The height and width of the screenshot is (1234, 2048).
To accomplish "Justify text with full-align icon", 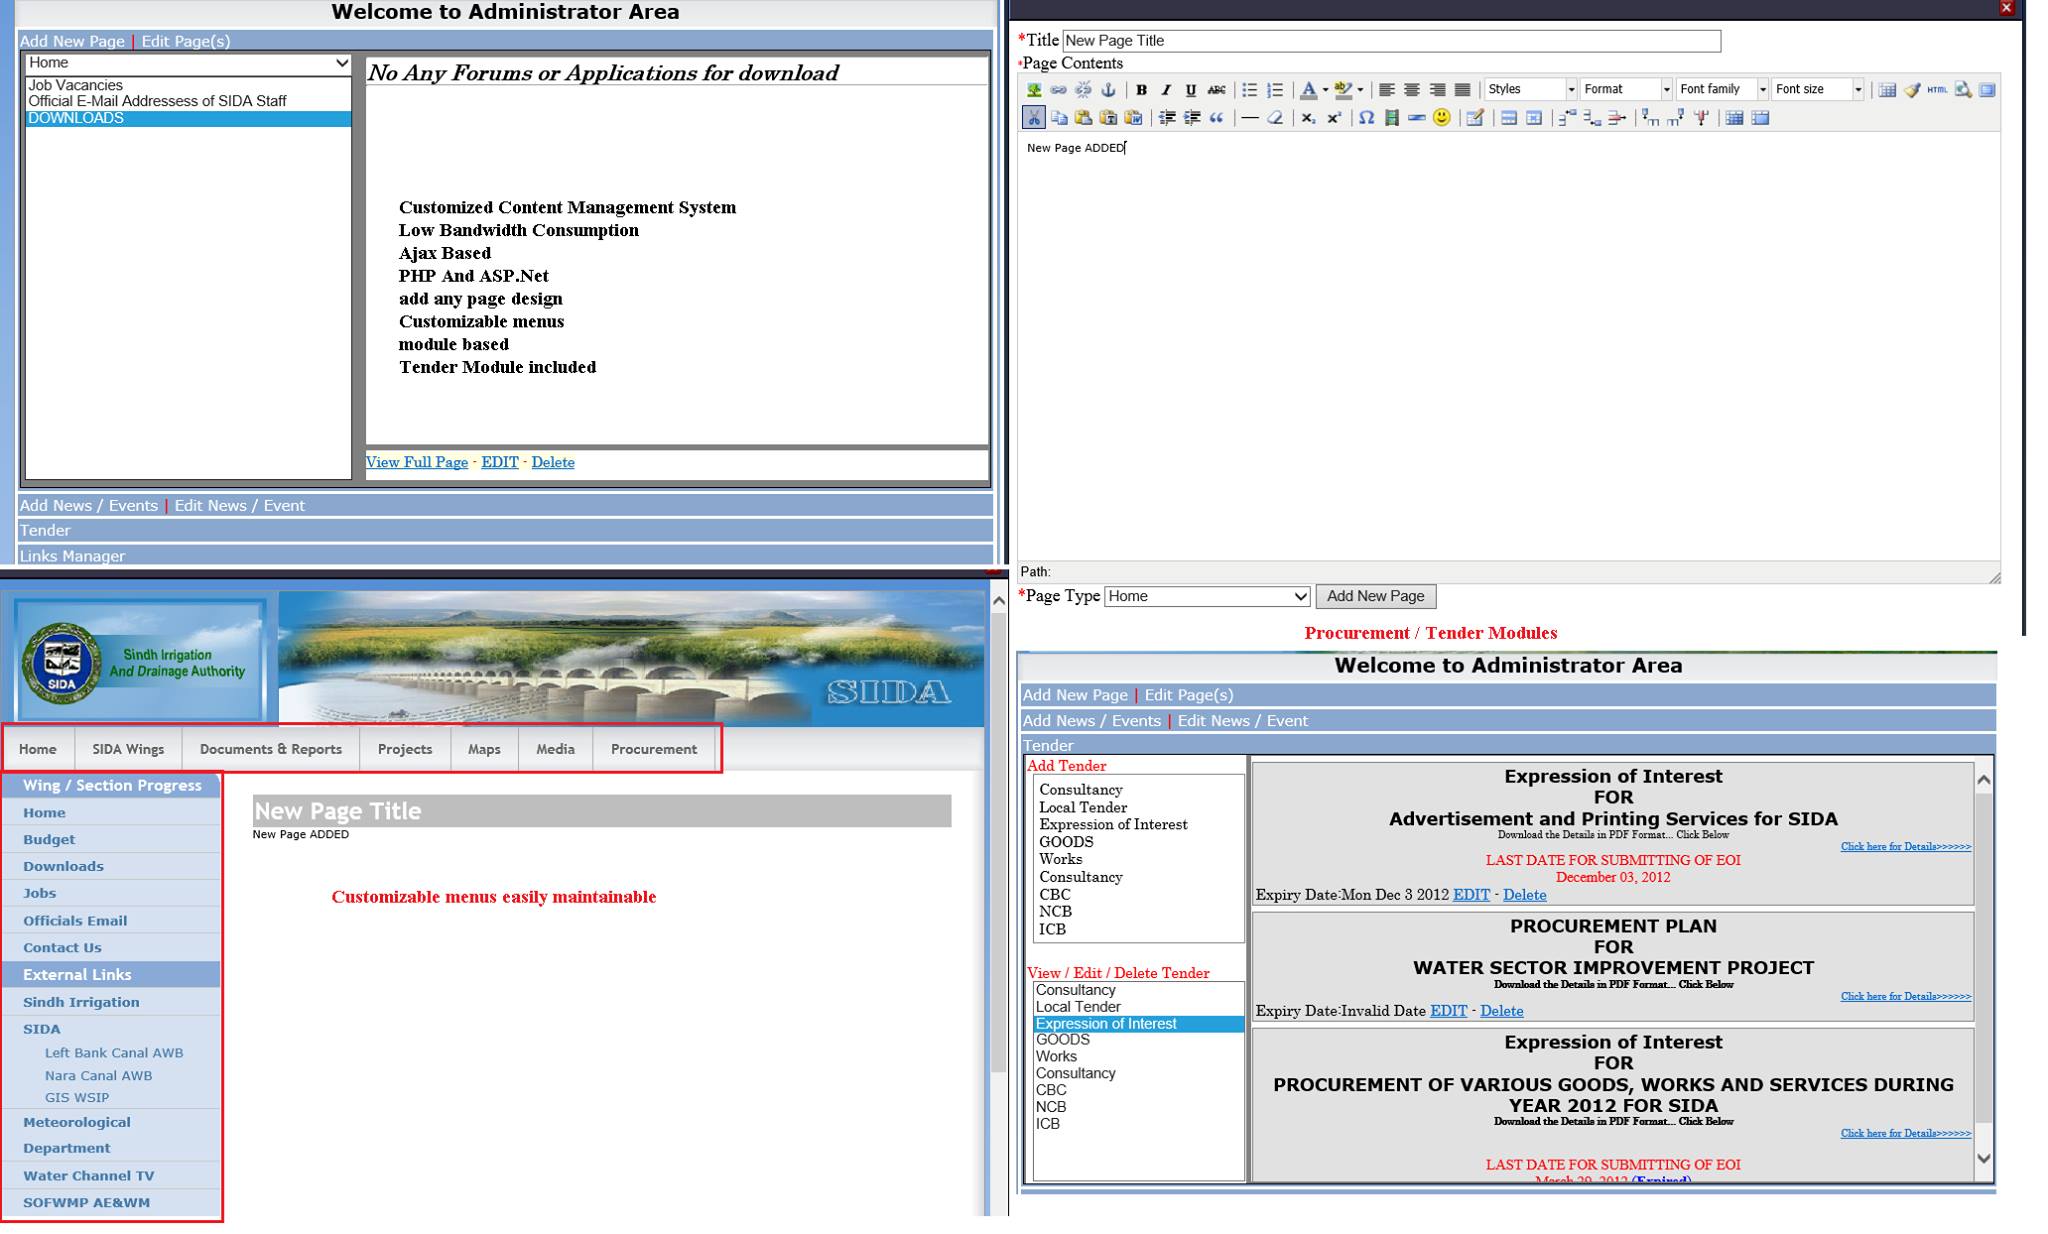I will 1462,90.
